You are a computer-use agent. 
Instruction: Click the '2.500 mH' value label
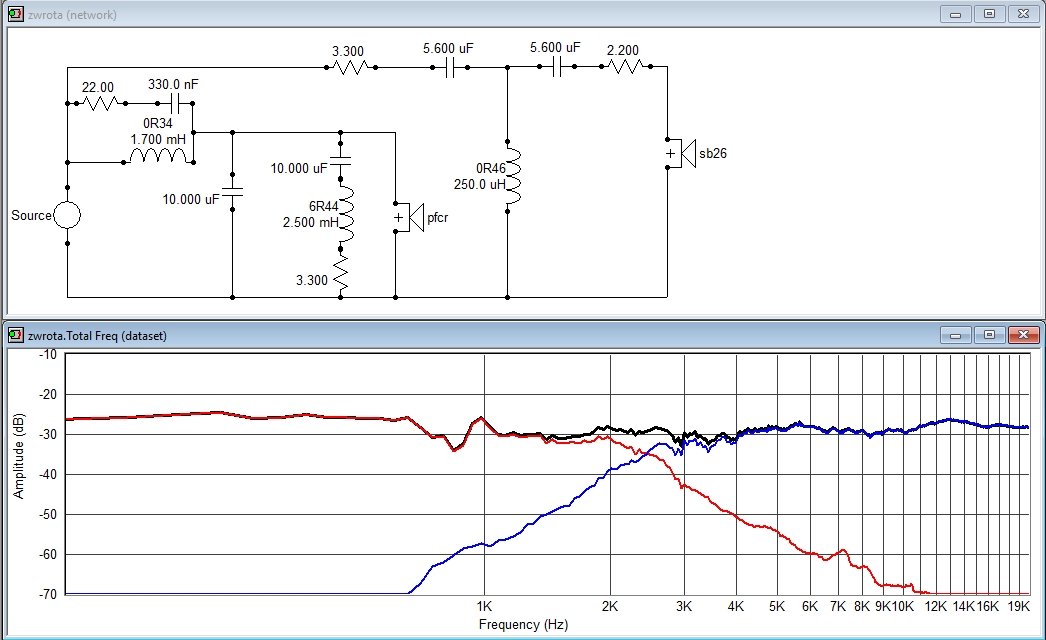tap(310, 222)
